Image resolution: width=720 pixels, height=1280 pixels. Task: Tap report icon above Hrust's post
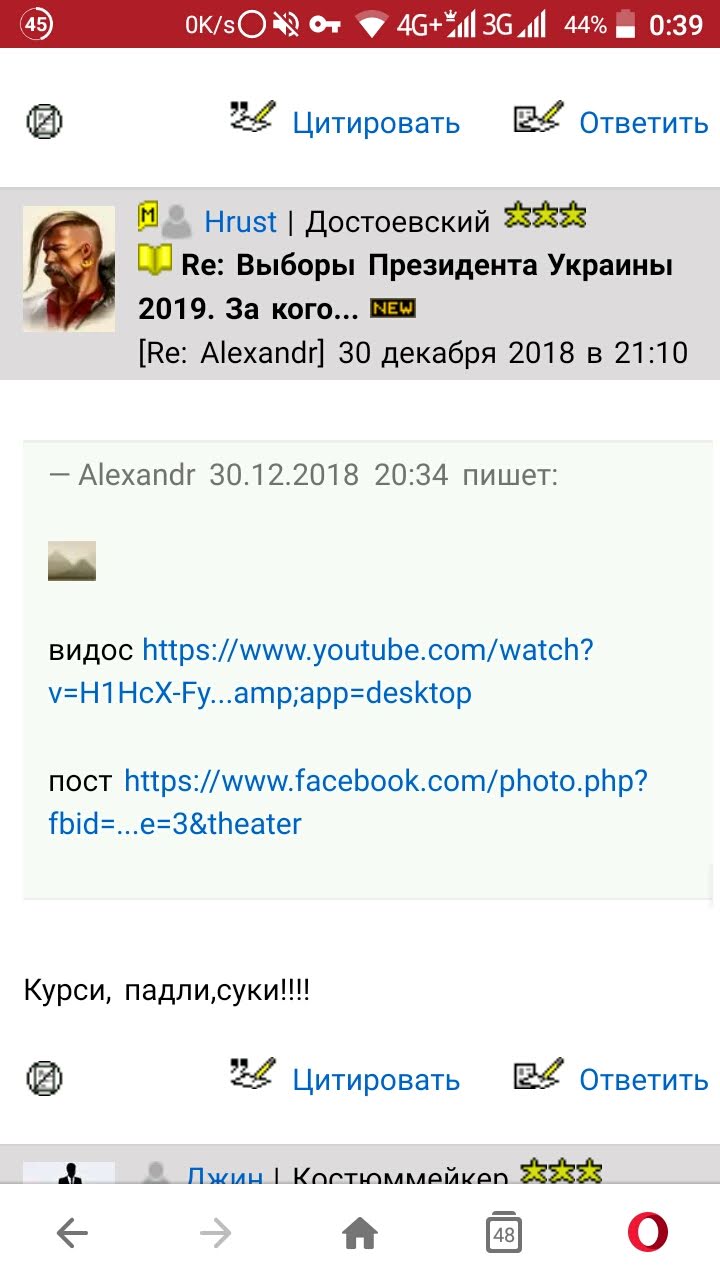(x=44, y=122)
